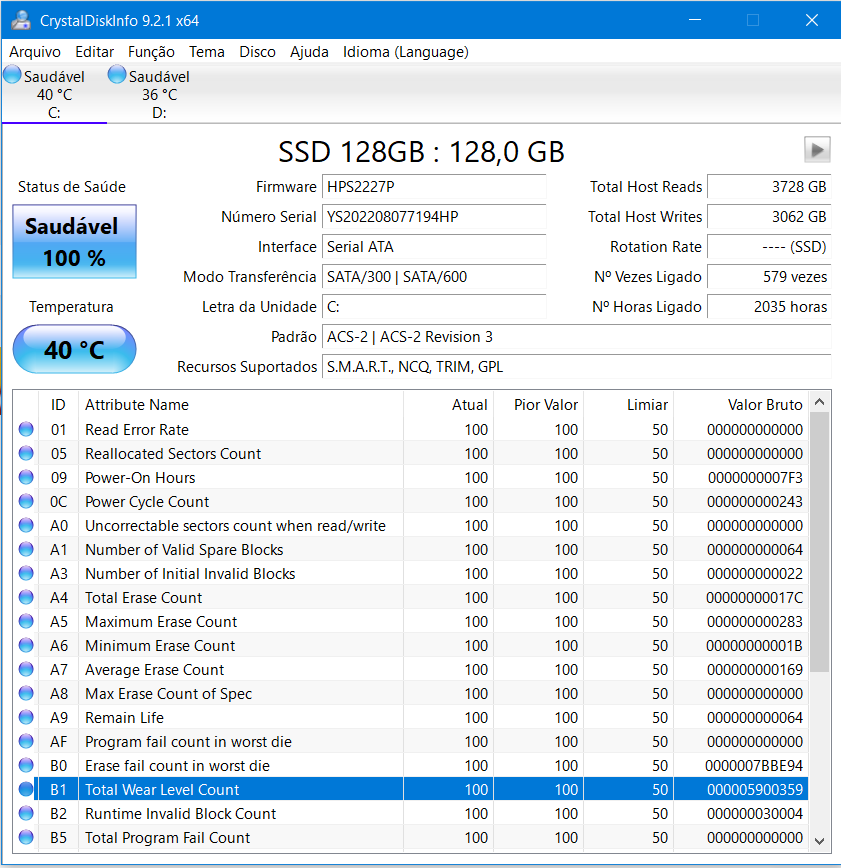841x868 pixels.
Task: Click the Rotation Rate value field
Action: [x=769, y=246]
